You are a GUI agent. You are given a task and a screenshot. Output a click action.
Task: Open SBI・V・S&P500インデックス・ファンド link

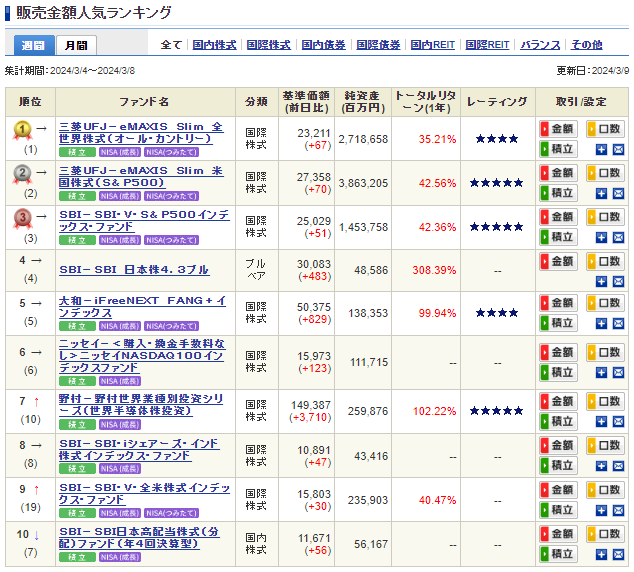[x=144, y=221]
